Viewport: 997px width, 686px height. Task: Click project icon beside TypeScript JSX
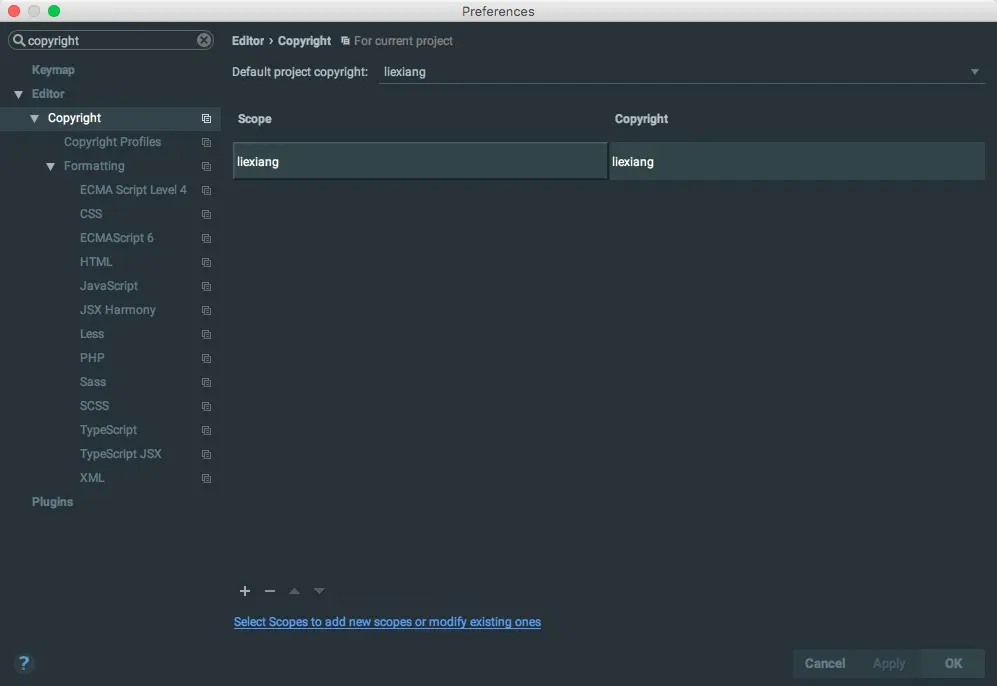tap(206, 455)
